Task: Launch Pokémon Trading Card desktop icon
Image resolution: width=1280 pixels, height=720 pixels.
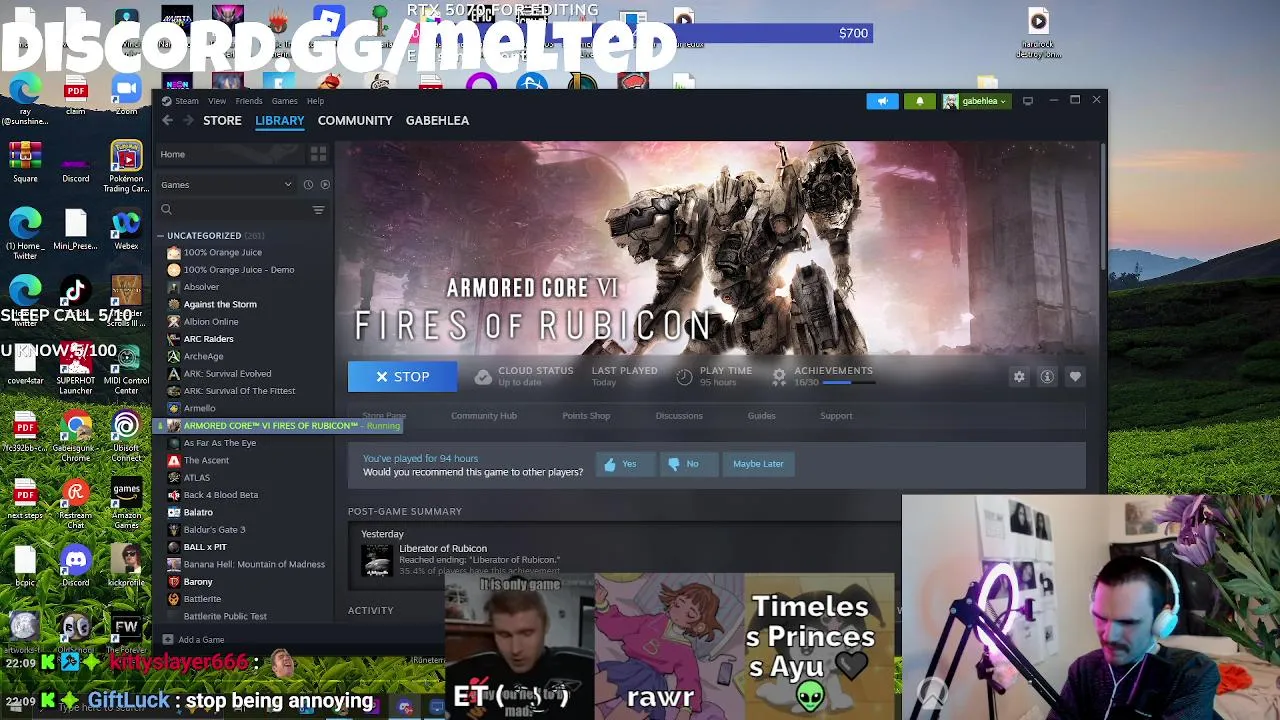Action: [x=126, y=166]
